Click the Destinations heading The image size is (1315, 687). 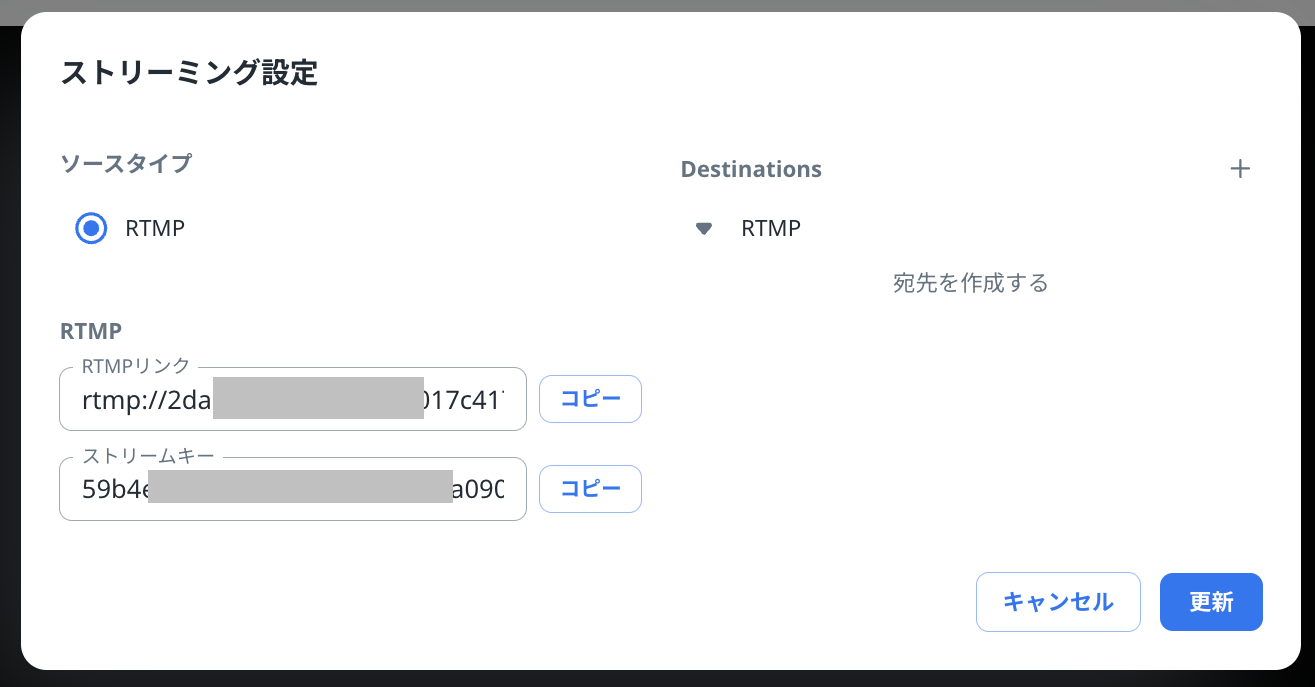[751, 169]
